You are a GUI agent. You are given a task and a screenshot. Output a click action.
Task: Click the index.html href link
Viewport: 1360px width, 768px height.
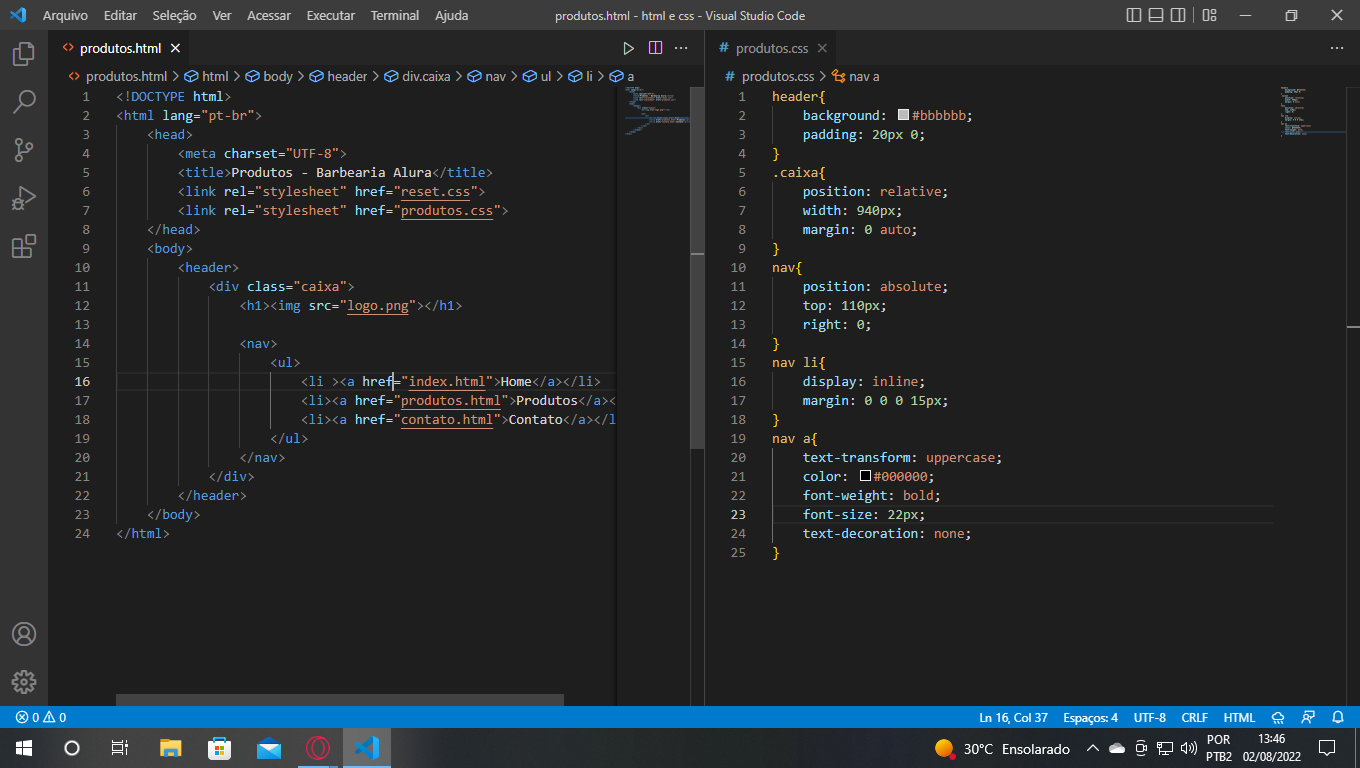click(x=447, y=381)
